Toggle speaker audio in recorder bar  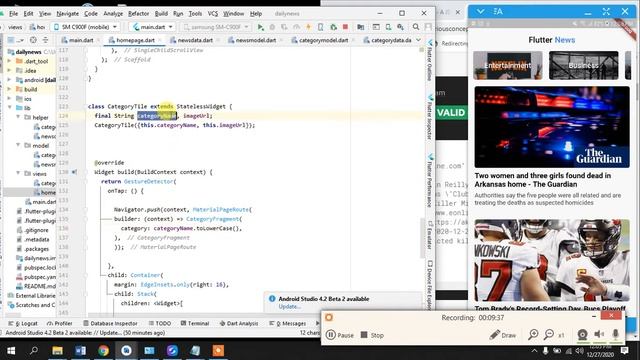point(599,335)
